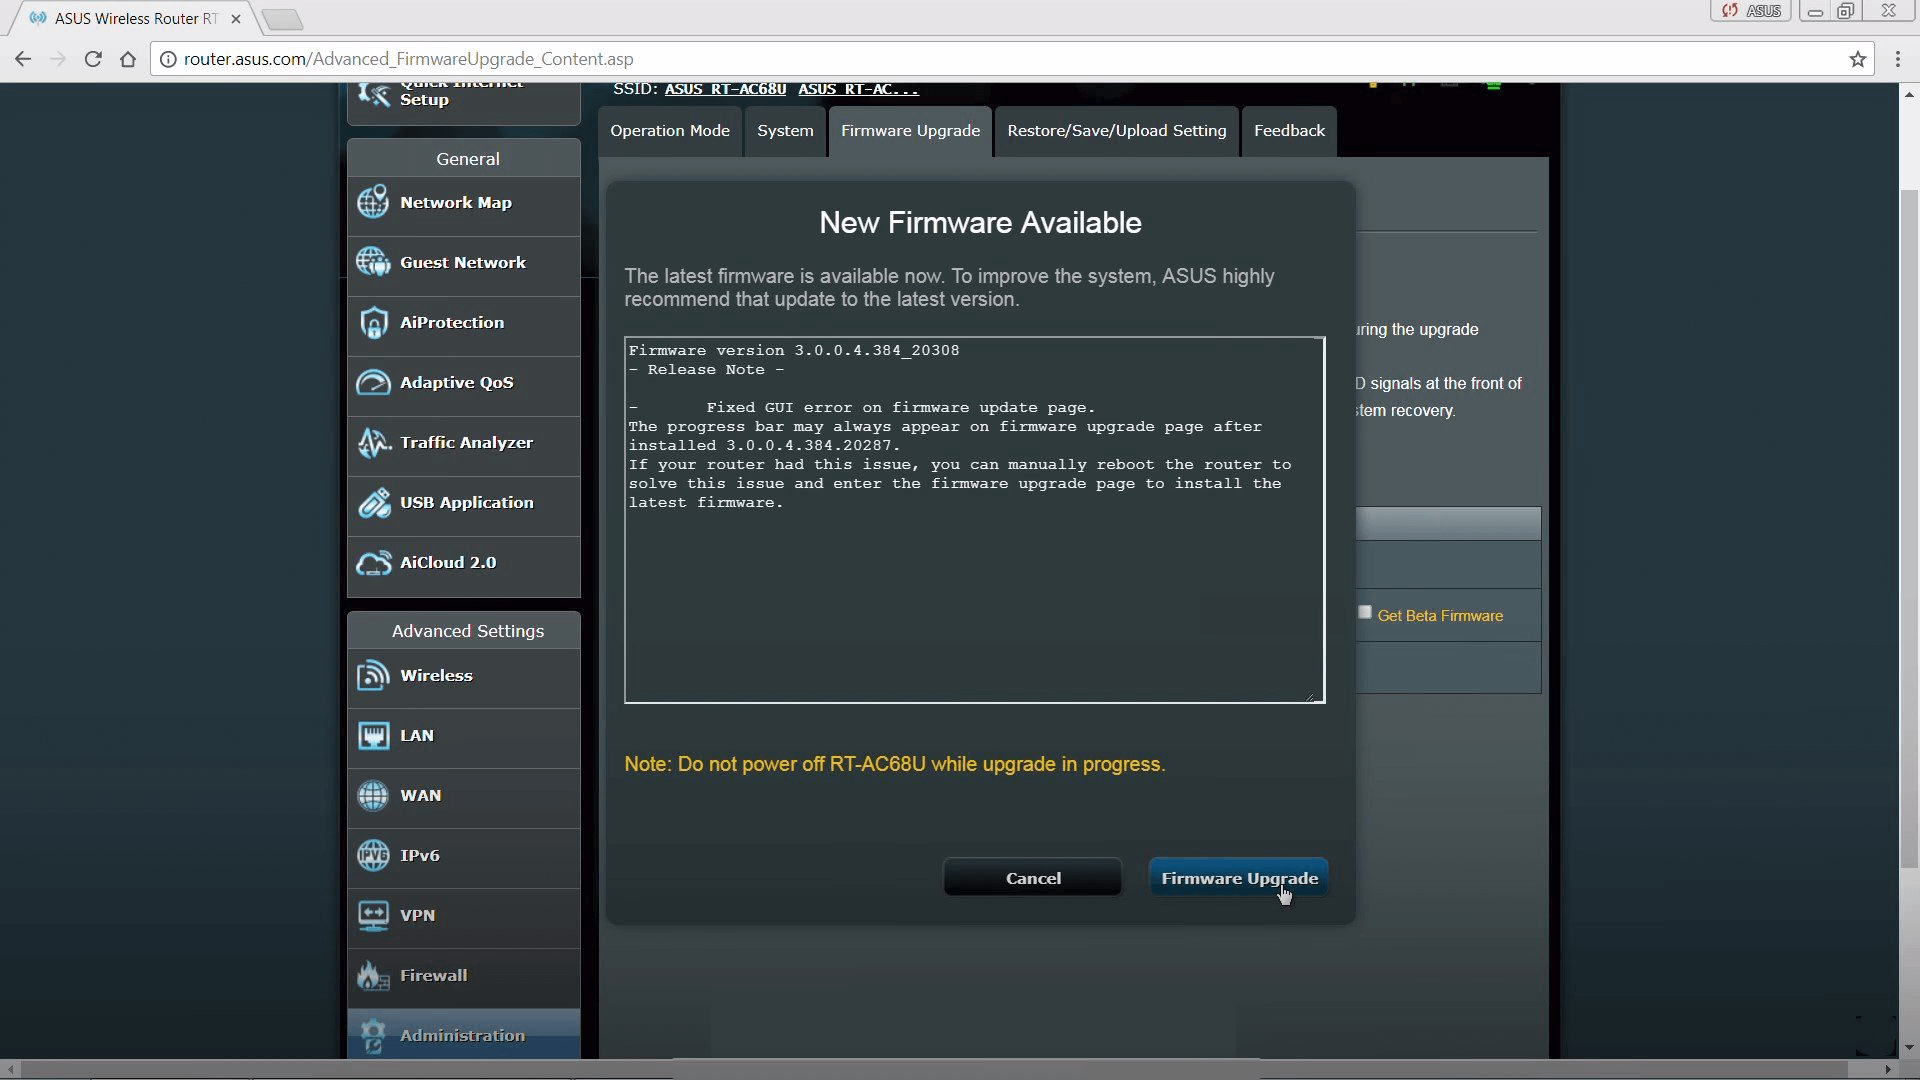1920x1080 pixels.
Task: Open the VPN monitor icon
Action: (373, 915)
